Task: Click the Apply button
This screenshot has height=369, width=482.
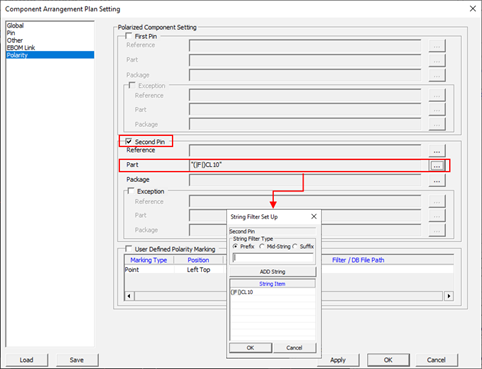Action: (338, 360)
